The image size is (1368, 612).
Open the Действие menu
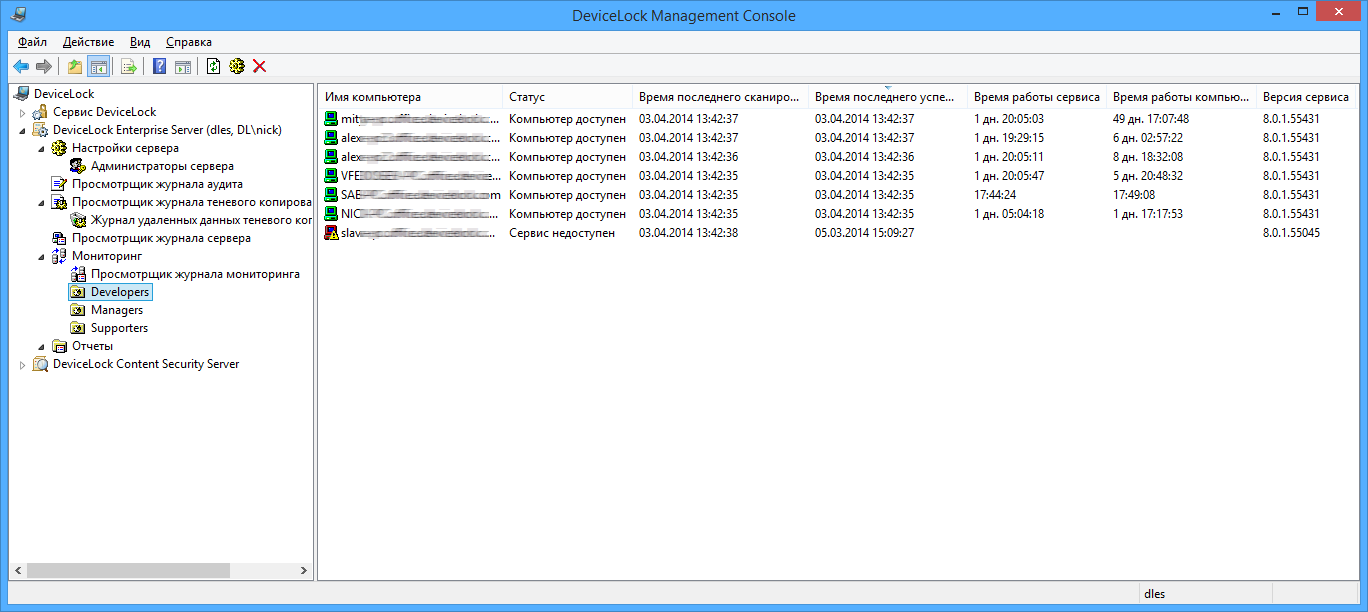click(88, 42)
